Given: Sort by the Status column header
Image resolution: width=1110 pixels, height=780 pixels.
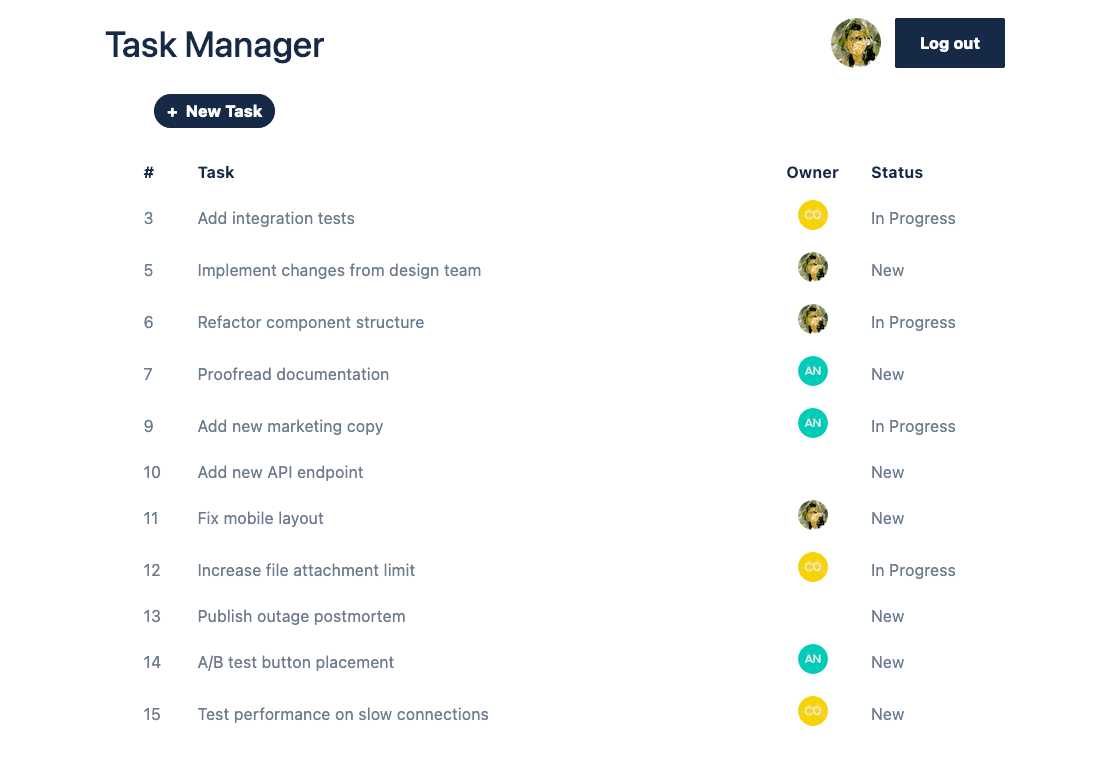Looking at the screenshot, I should click(x=896, y=172).
